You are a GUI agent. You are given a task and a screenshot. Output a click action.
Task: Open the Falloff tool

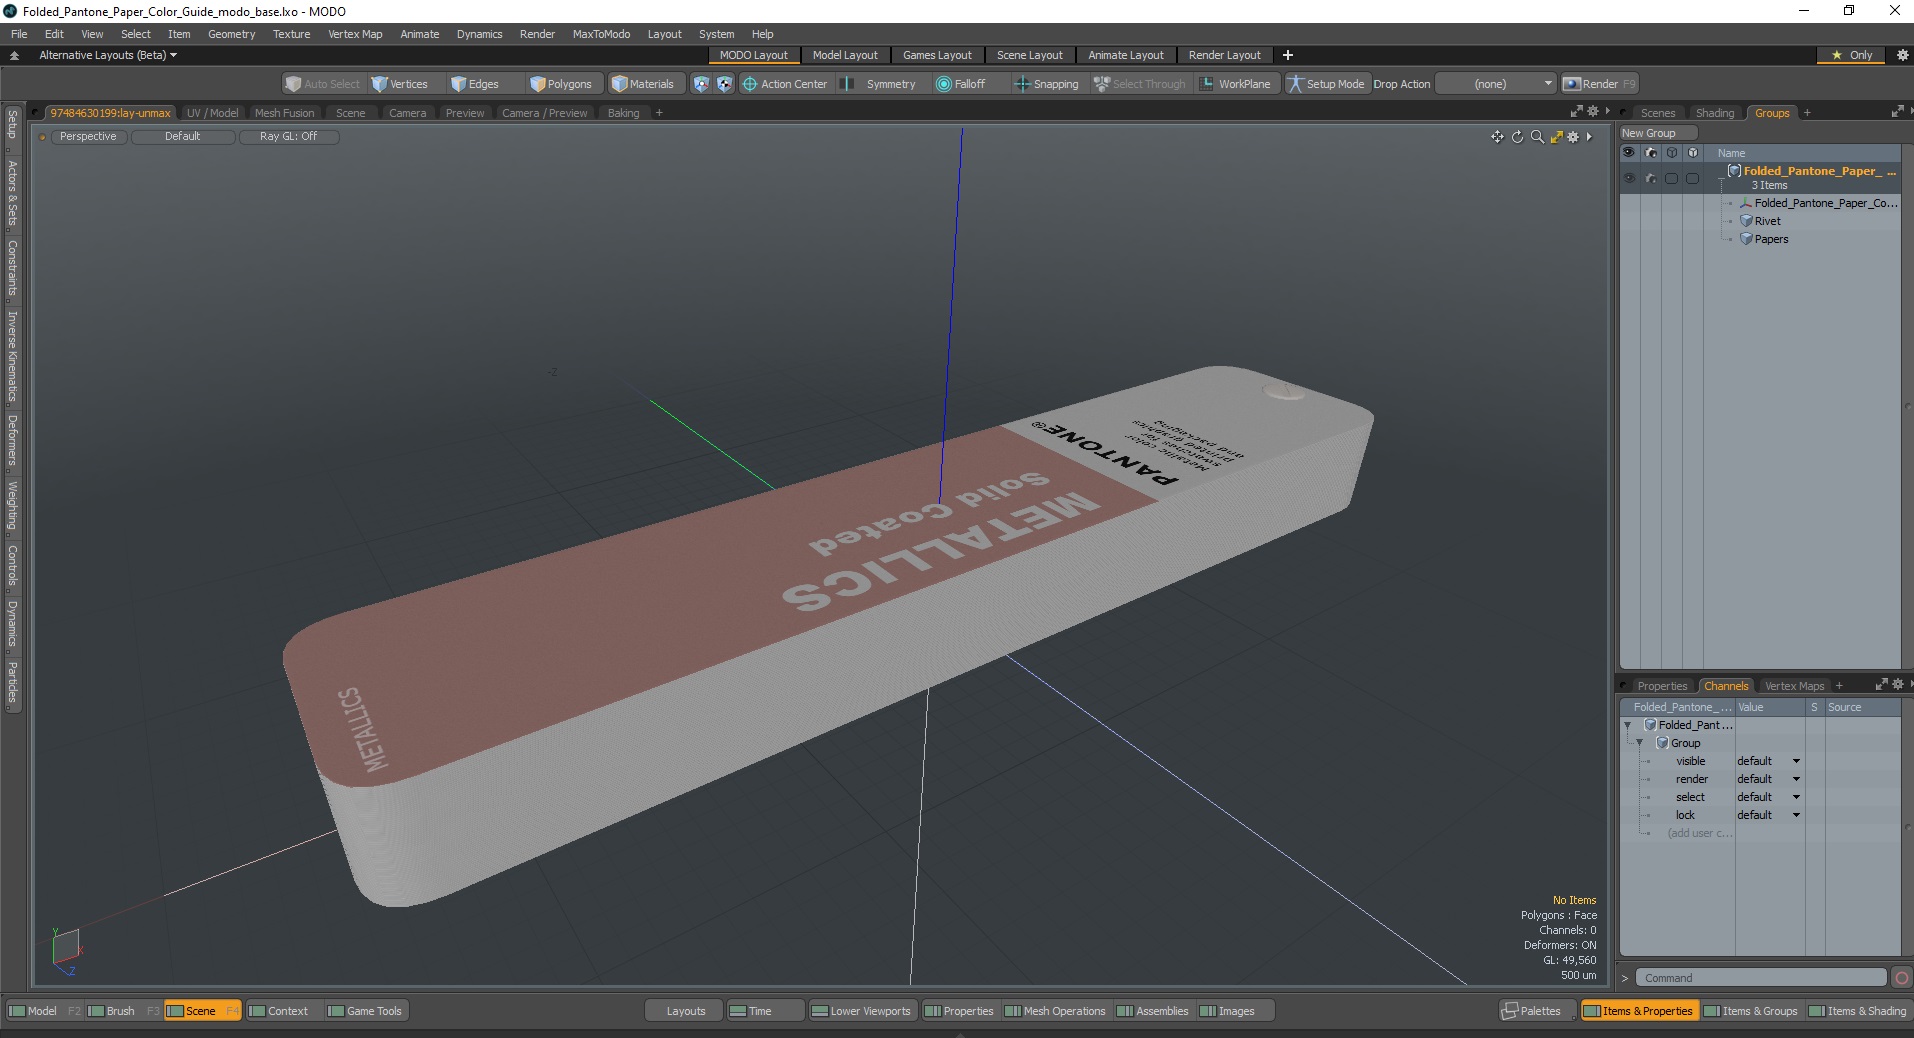pos(961,84)
